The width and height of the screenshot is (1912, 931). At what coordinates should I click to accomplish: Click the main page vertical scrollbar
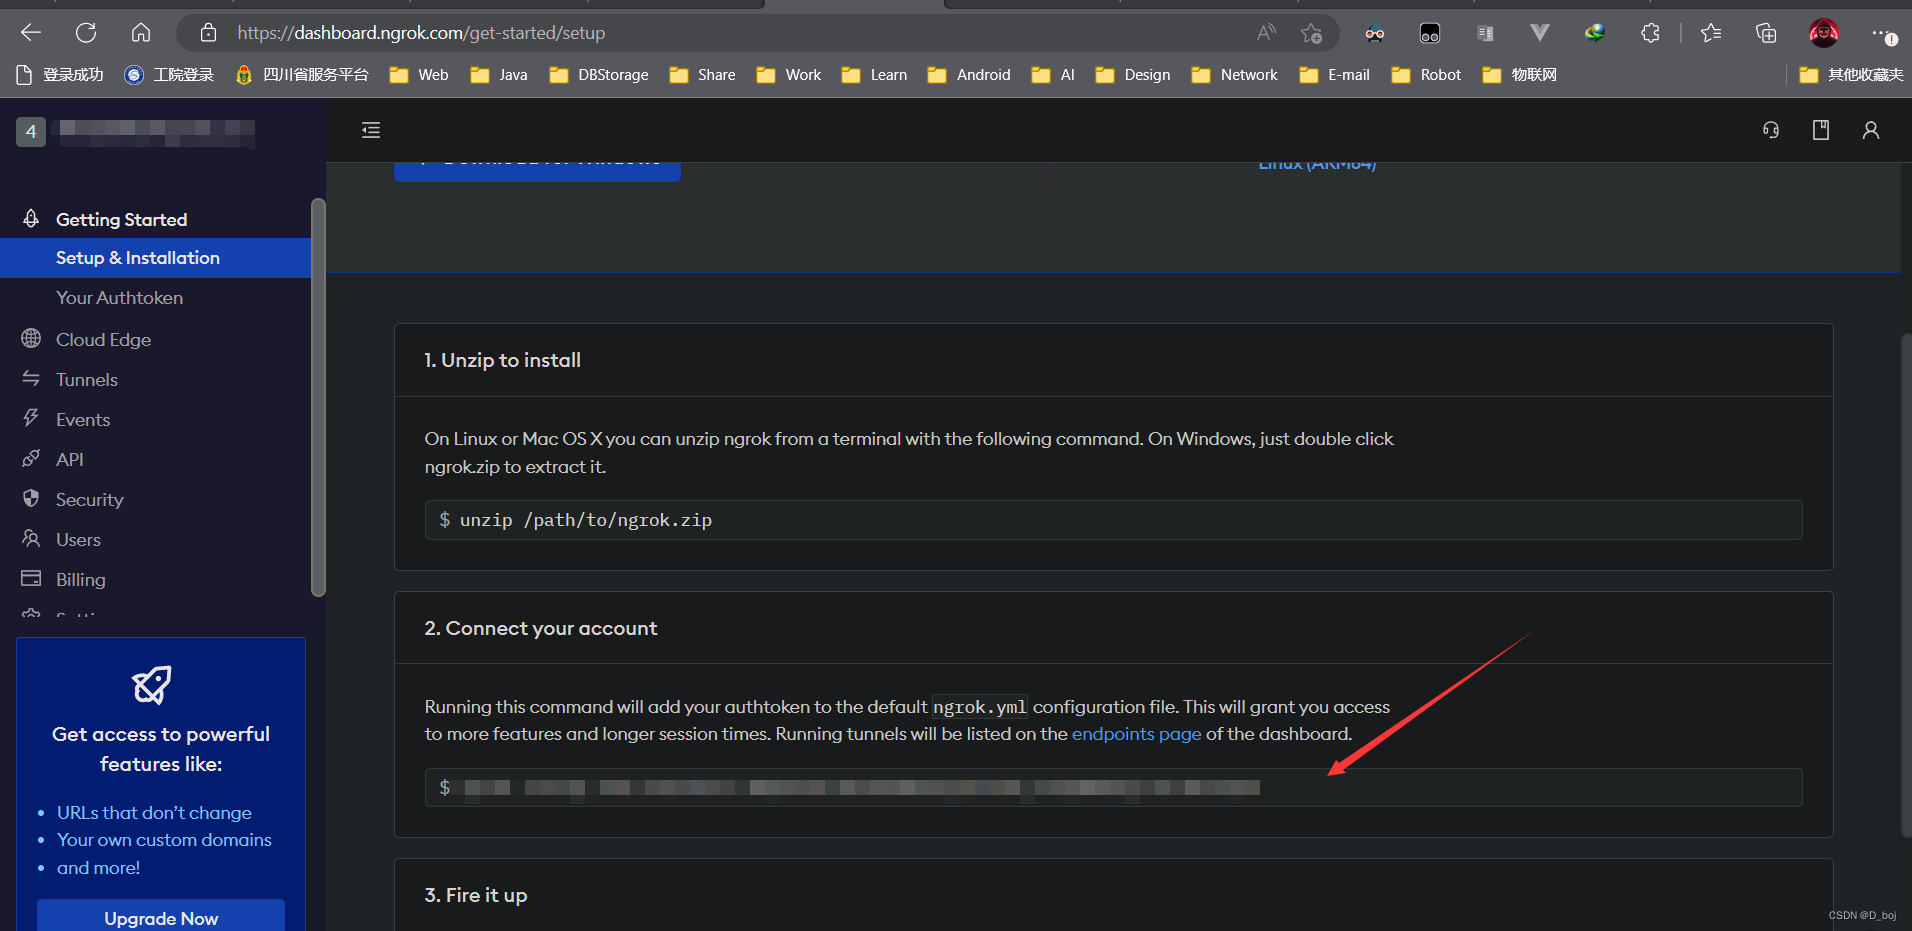click(1906, 585)
